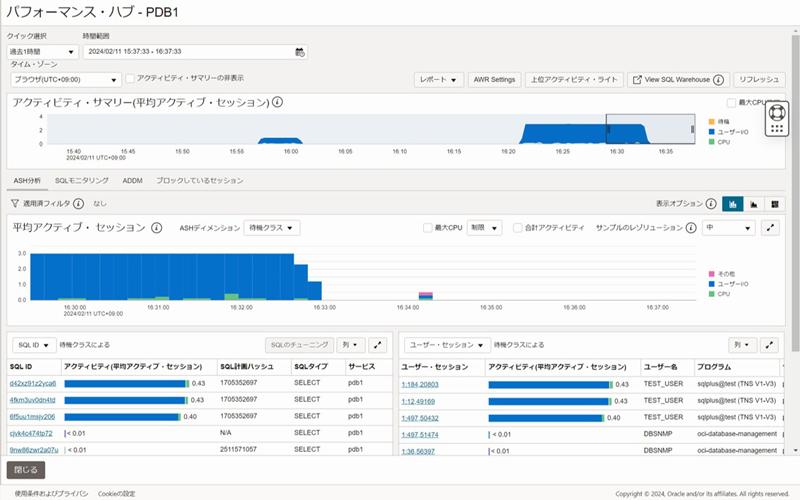The width and height of the screenshot is (800, 500).
Task: Click the User name column header
Action: point(660,367)
